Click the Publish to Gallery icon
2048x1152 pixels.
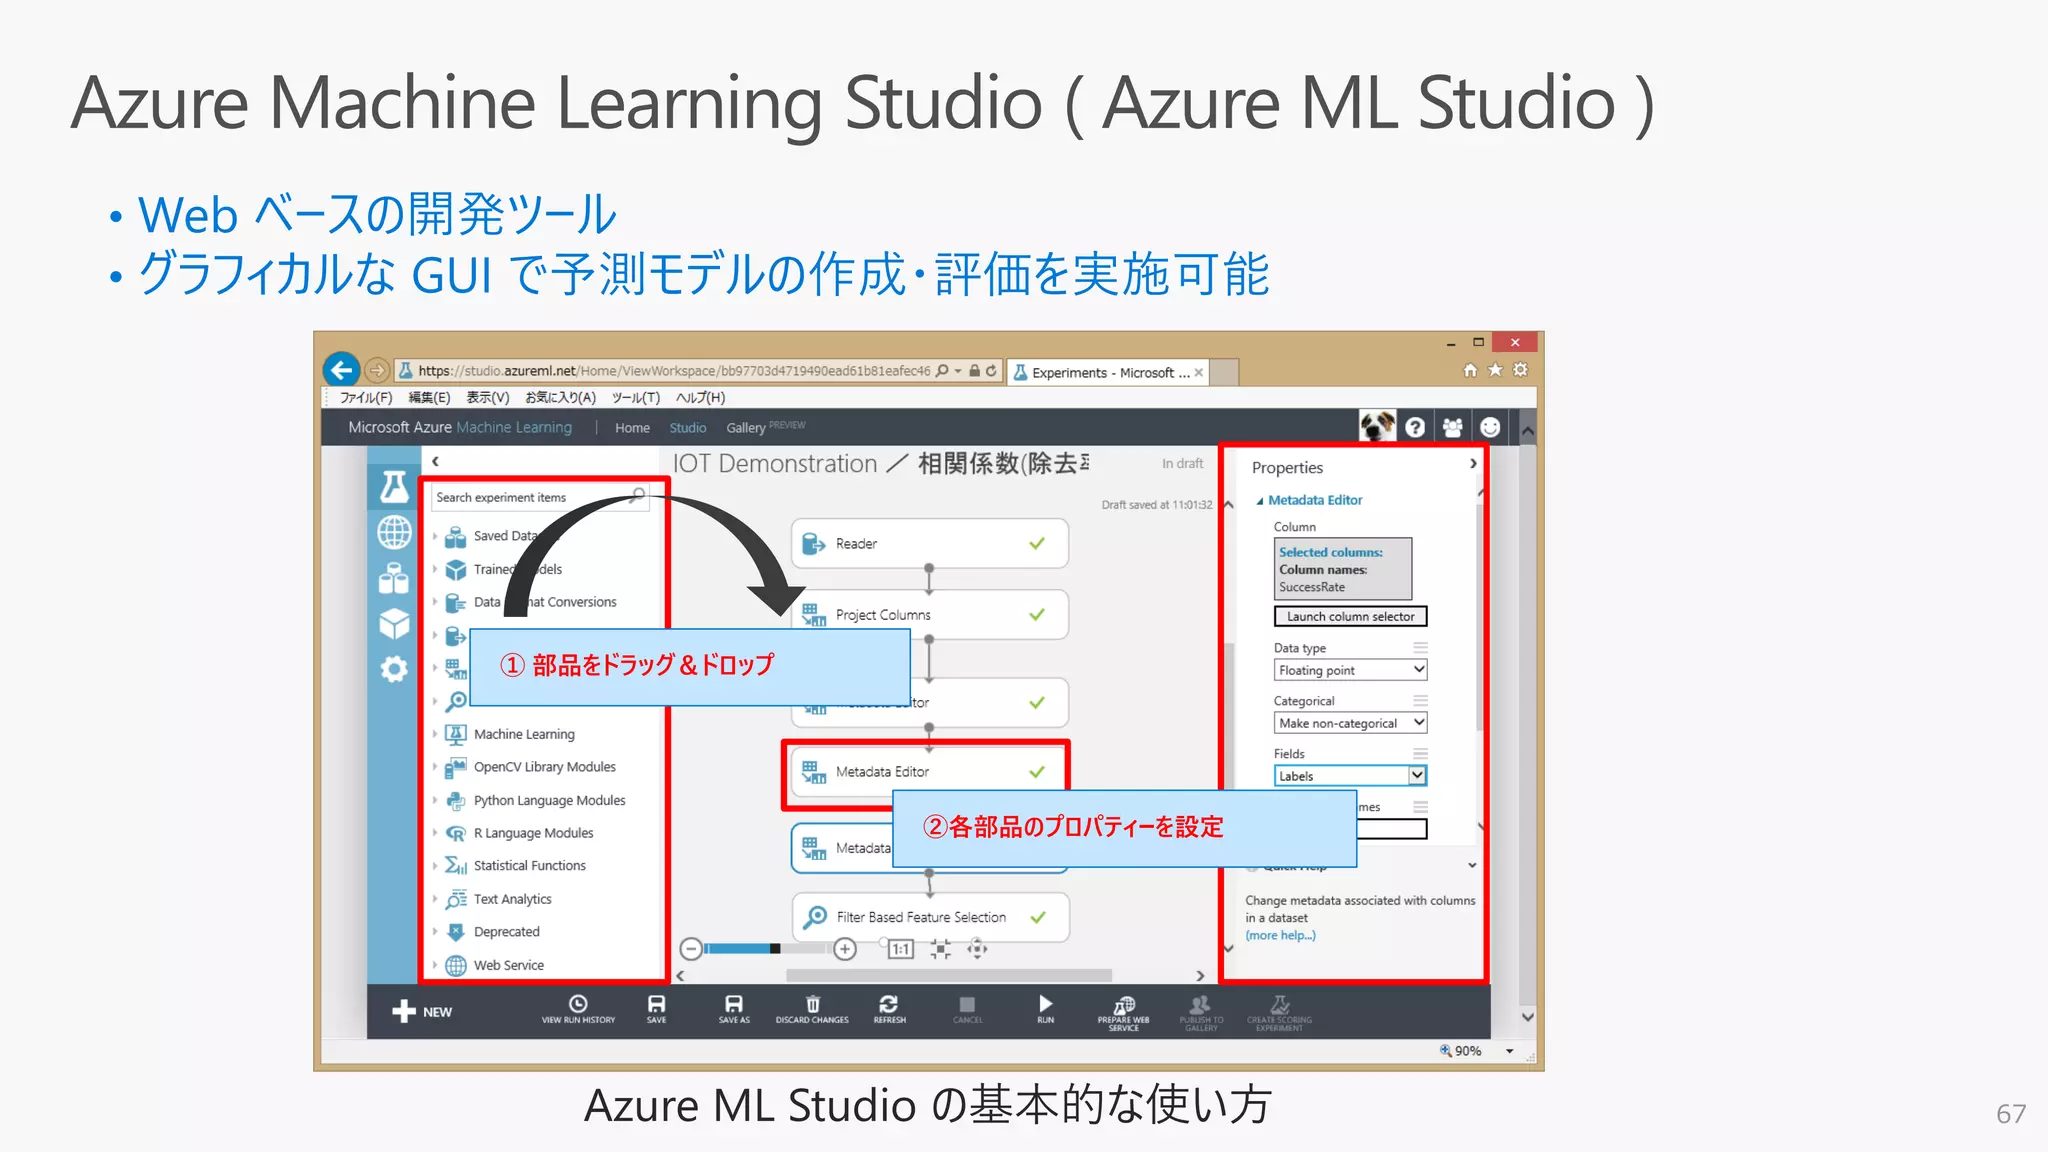coord(1201,1012)
